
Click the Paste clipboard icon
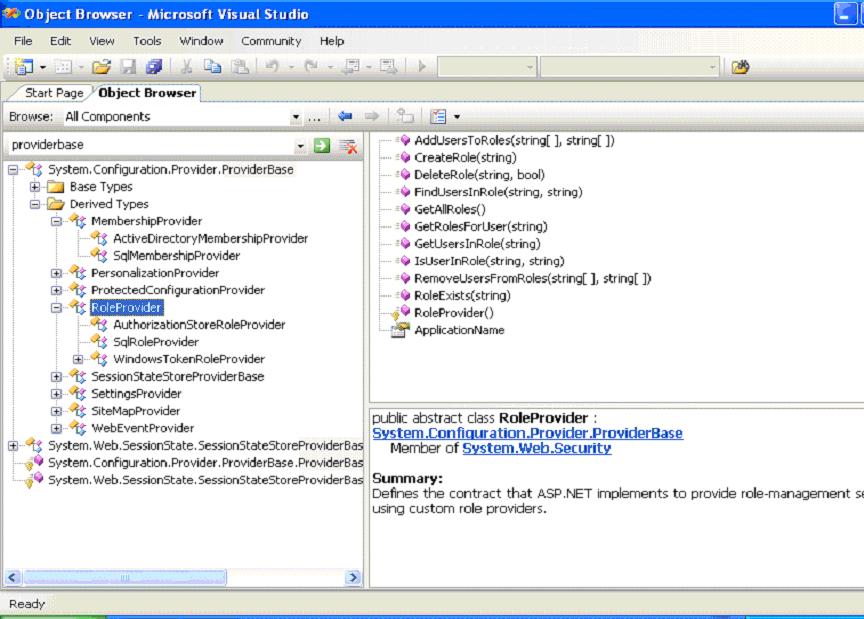pyautogui.click(x=240, y=67)
